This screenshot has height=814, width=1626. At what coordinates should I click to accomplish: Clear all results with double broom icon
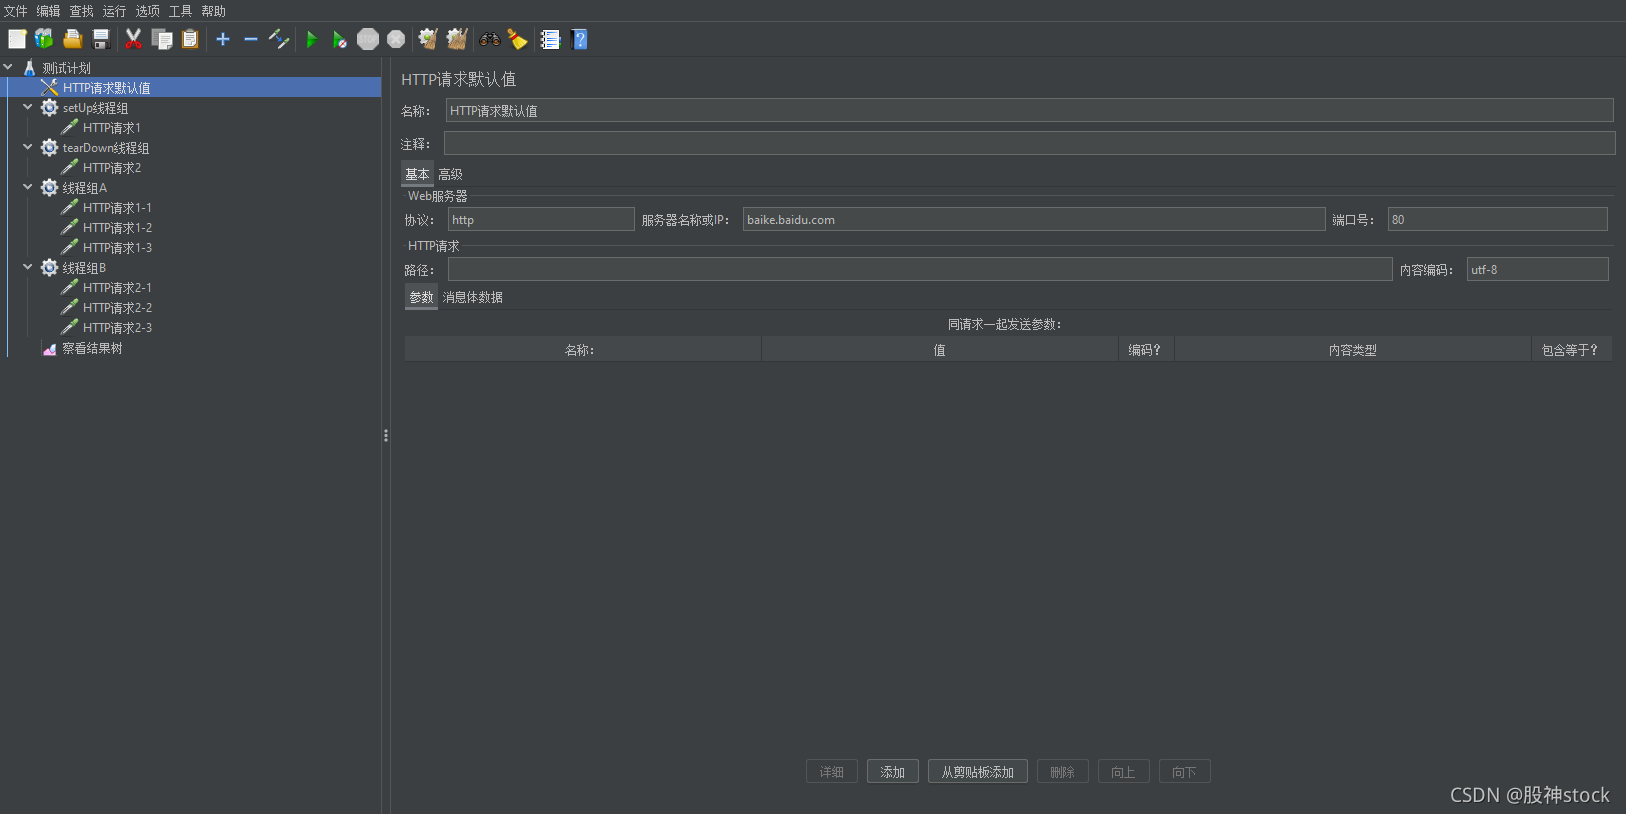pyautogui.click(x=457, y=39)
